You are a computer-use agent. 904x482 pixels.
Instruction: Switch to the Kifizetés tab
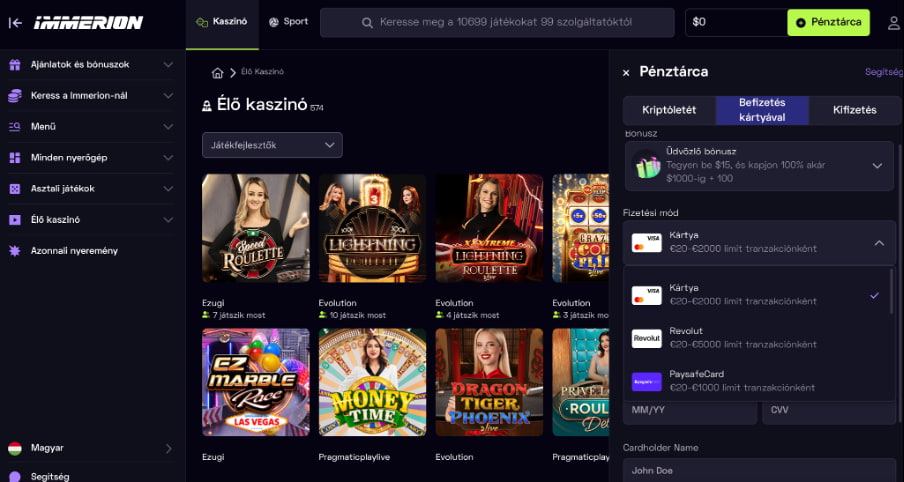tap(854, 110)
